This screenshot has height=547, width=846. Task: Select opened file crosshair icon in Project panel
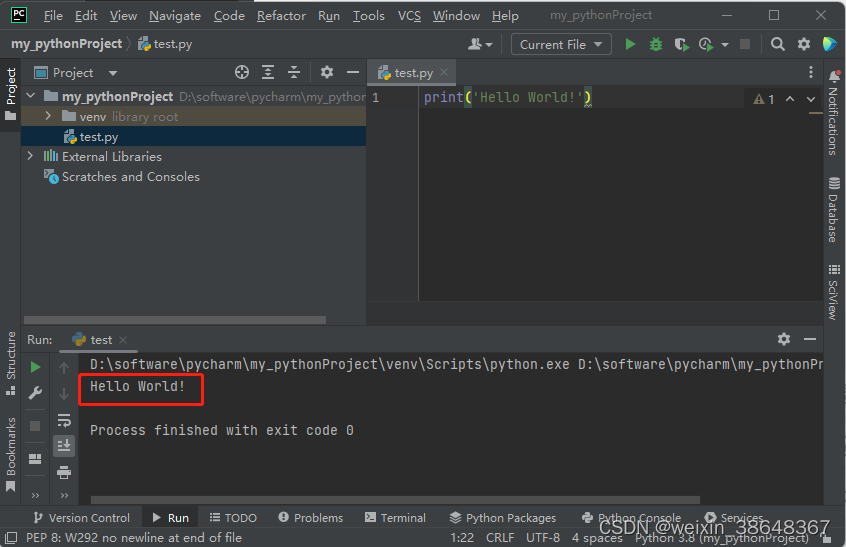242,72
